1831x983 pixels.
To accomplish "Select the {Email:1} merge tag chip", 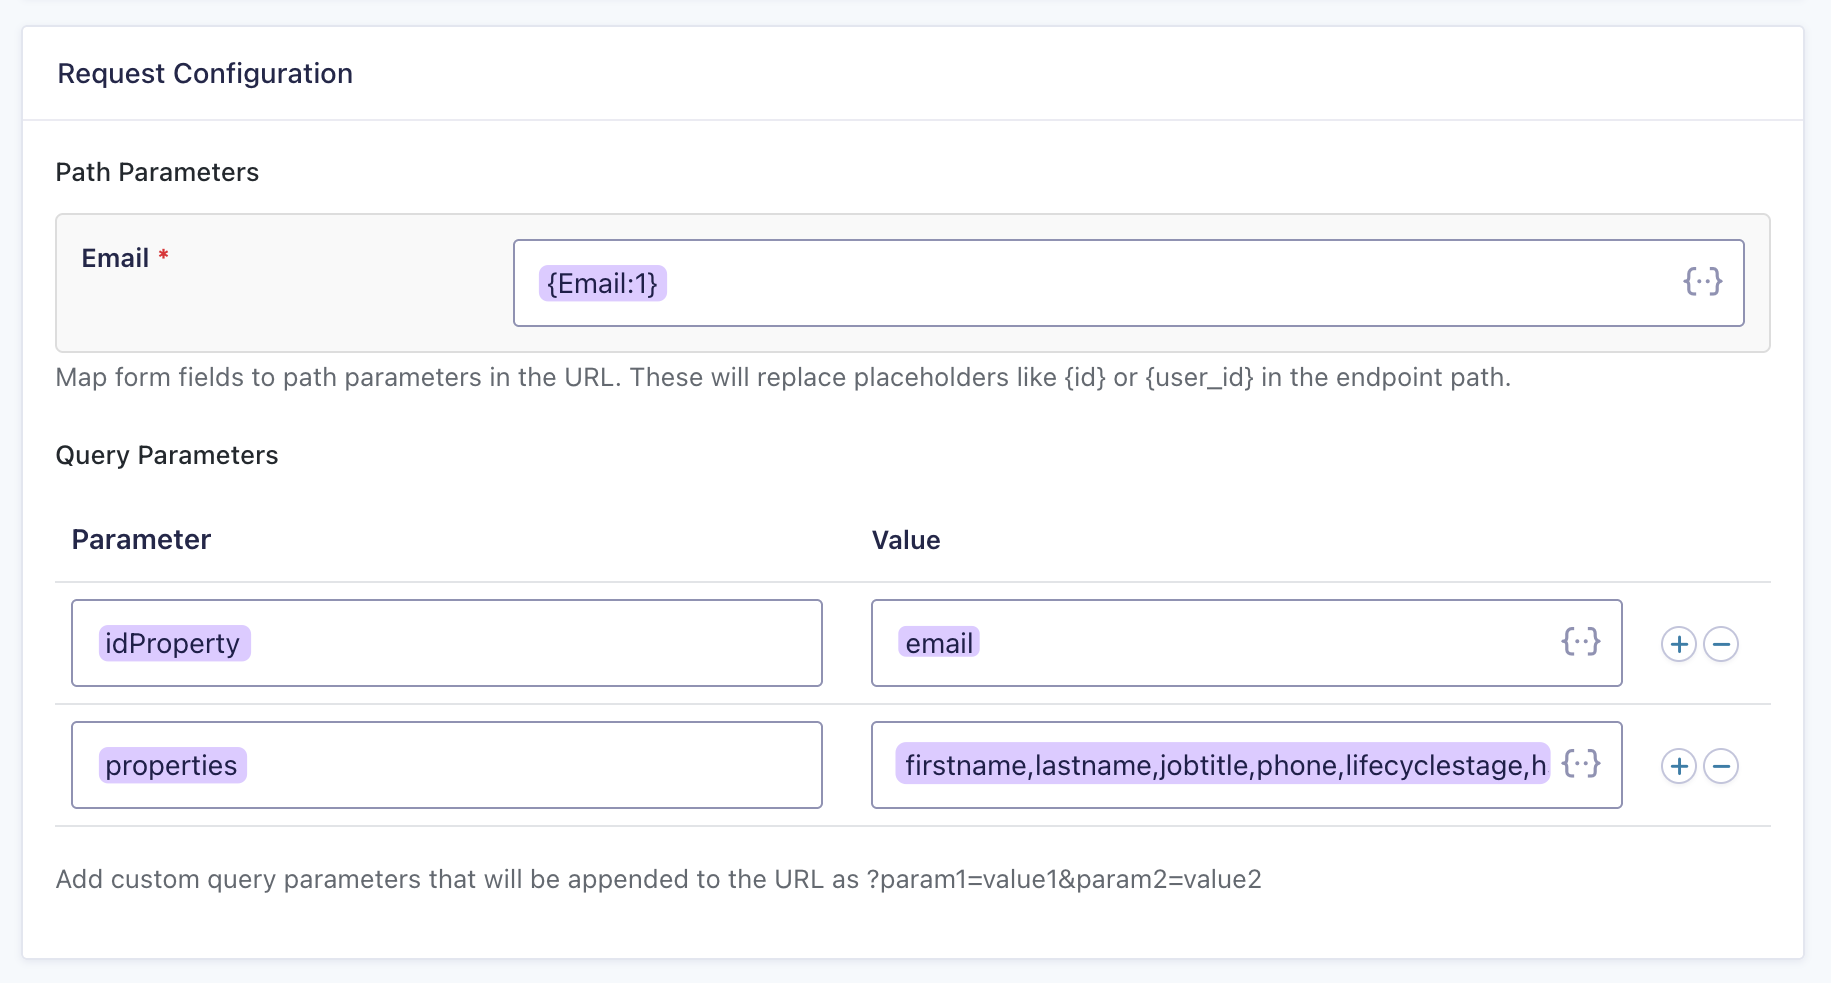I will 602,284.
